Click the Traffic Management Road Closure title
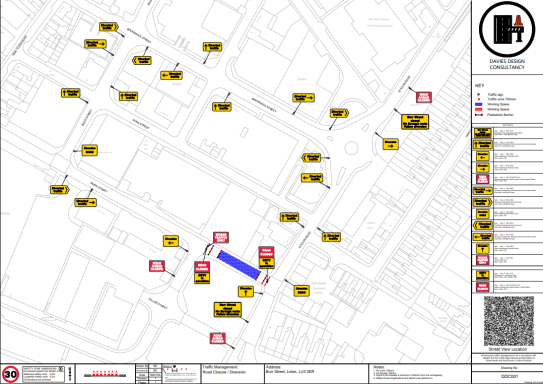 coord(224,369)
